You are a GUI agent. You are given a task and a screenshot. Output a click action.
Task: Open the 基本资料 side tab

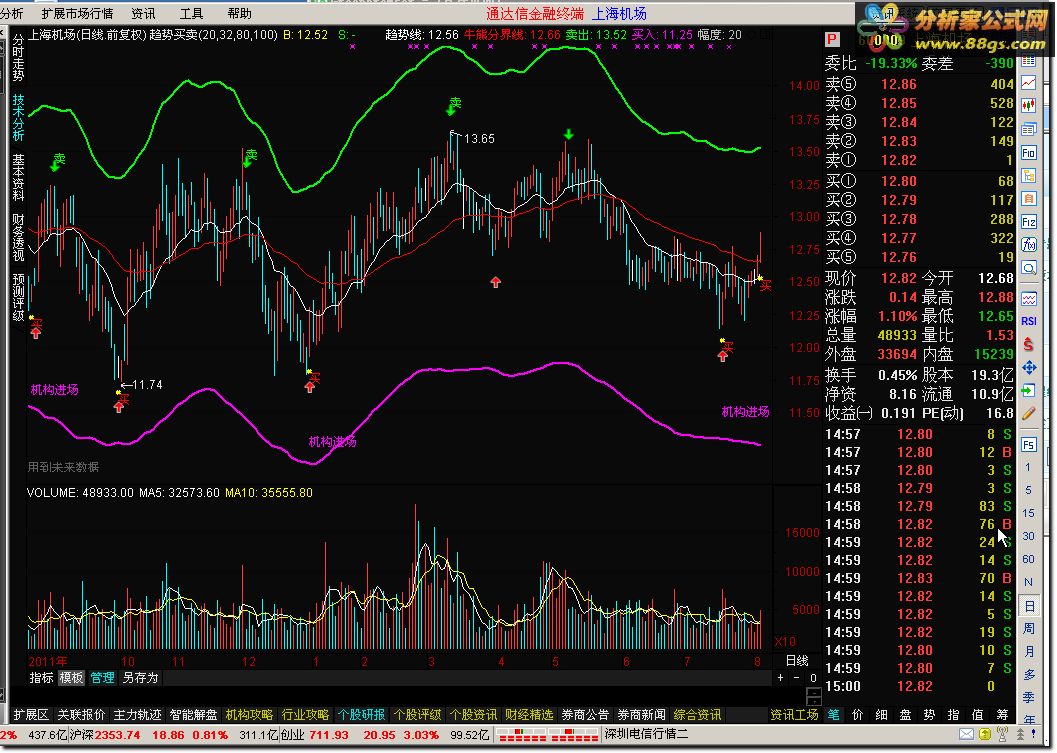click(x=18, y=177)
